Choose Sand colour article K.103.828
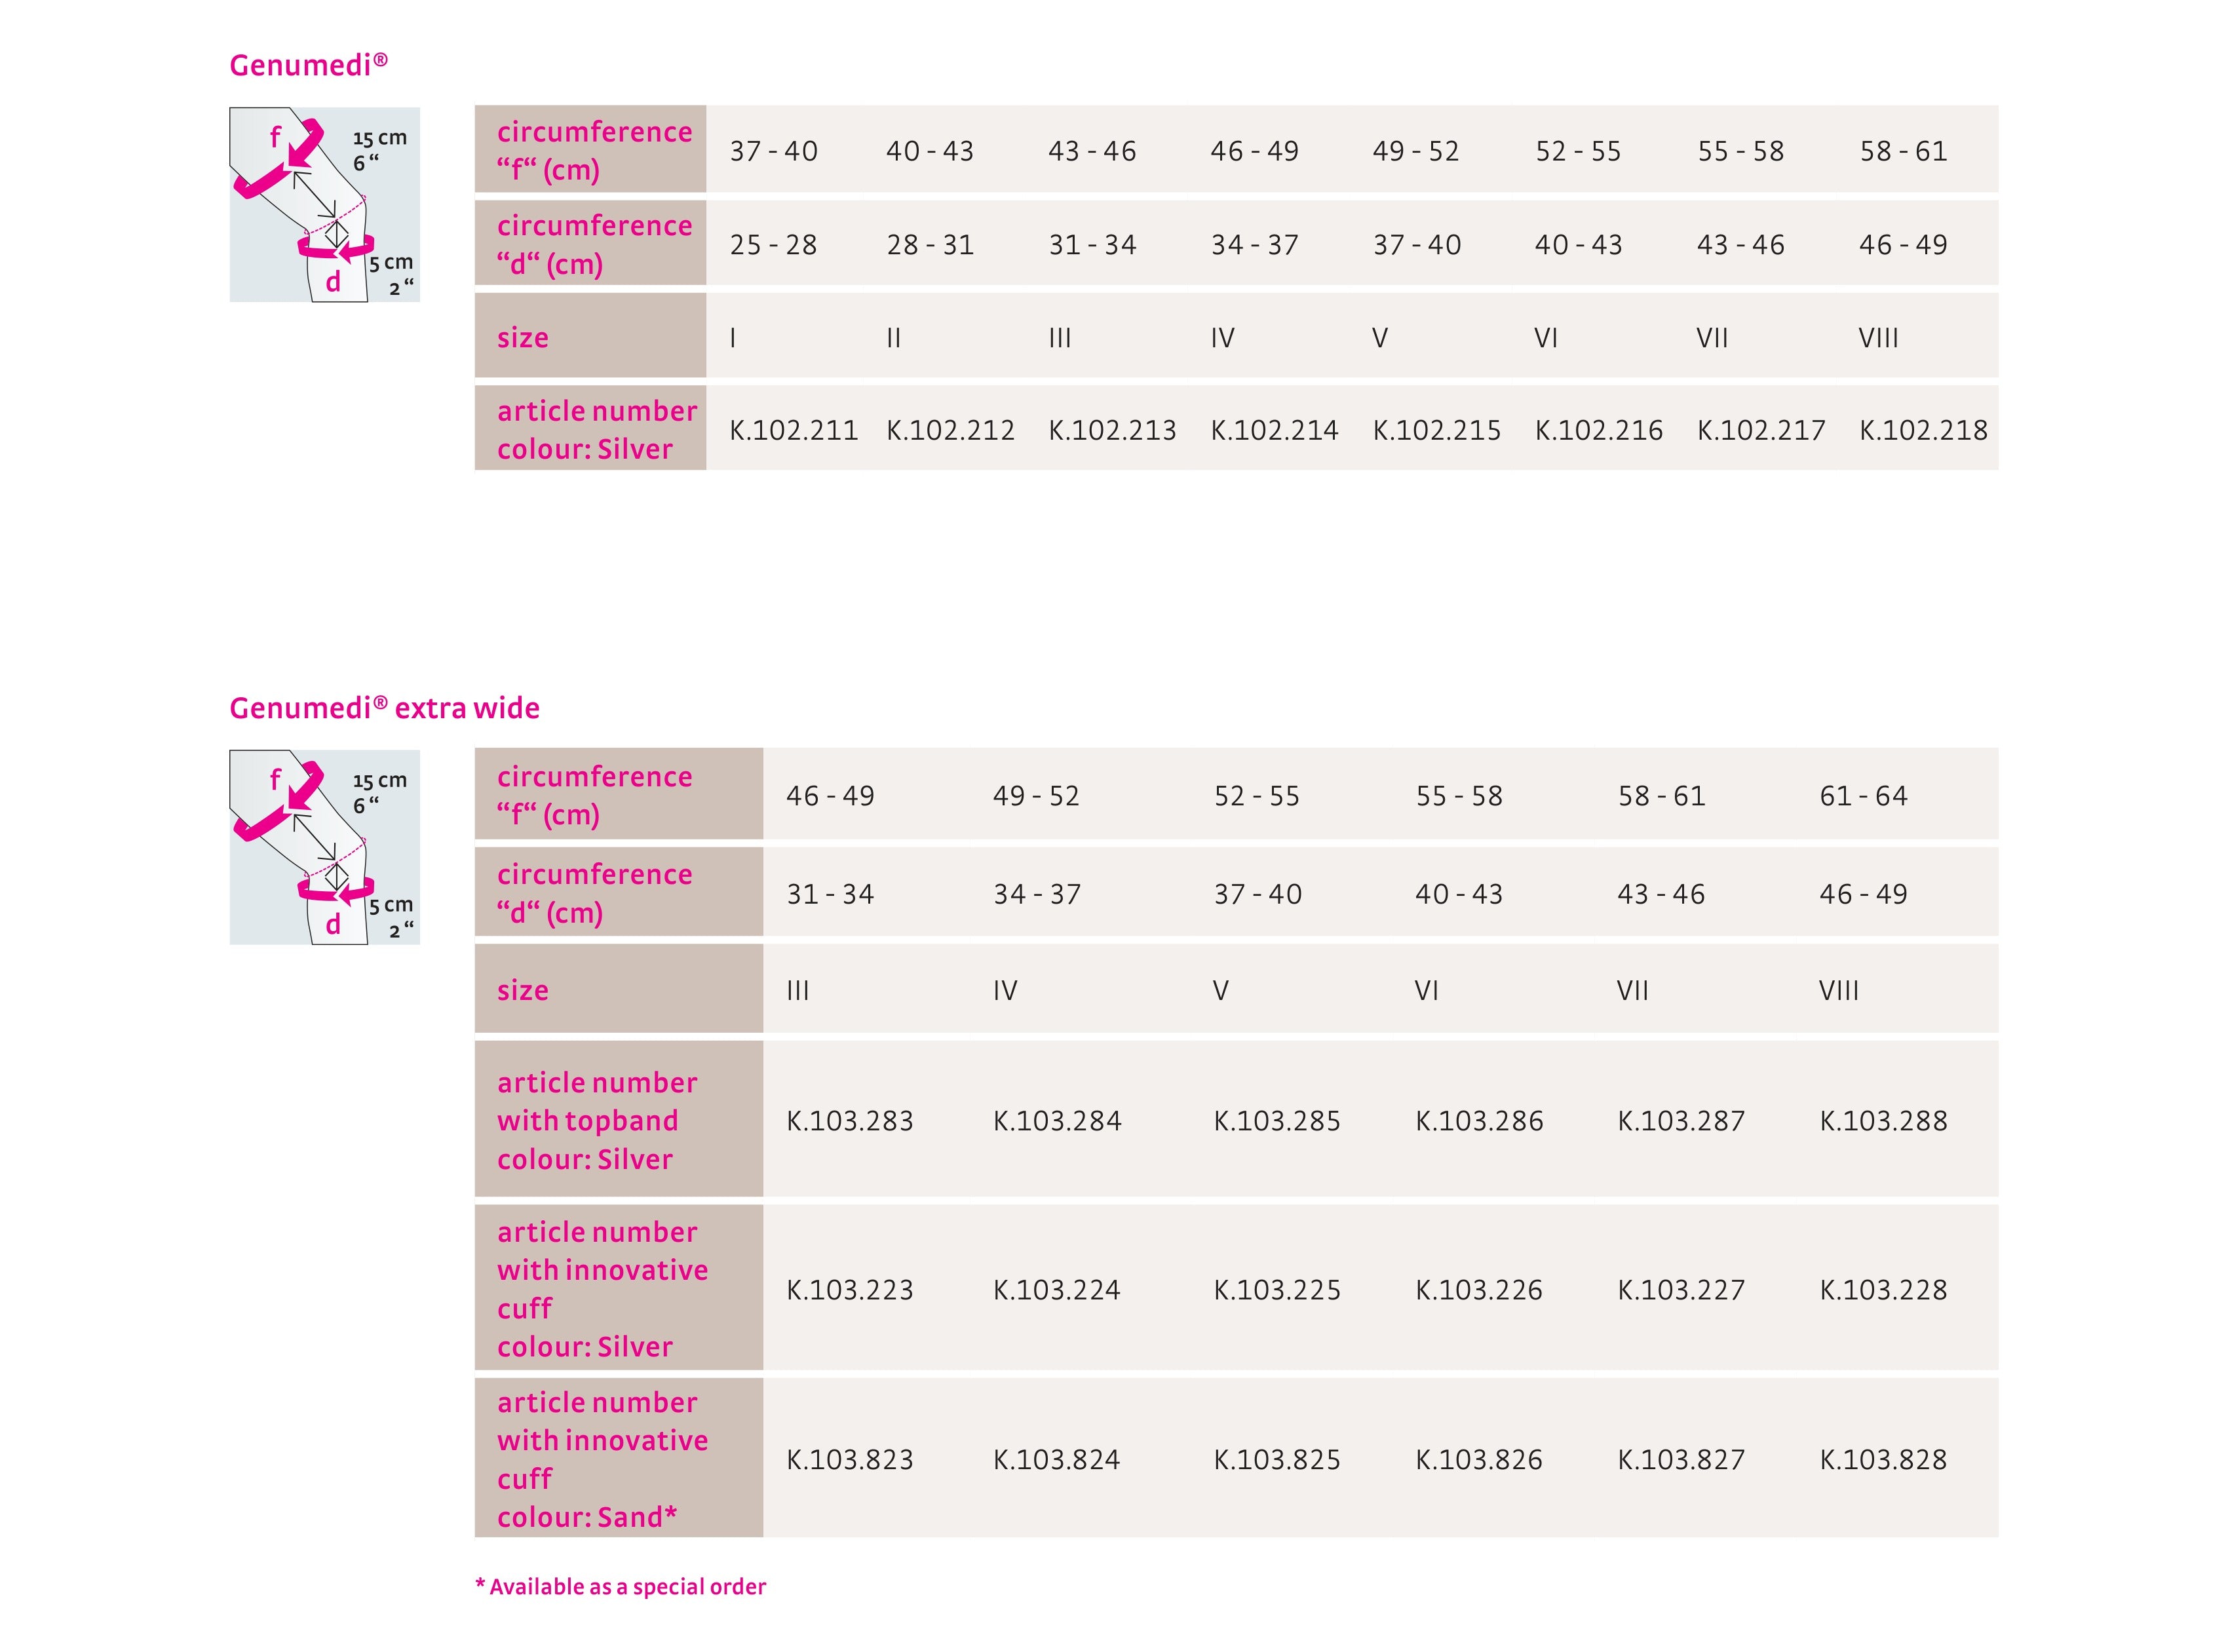The height and width of the screenshot is (1652, 2228). tap(1883, 1460)
